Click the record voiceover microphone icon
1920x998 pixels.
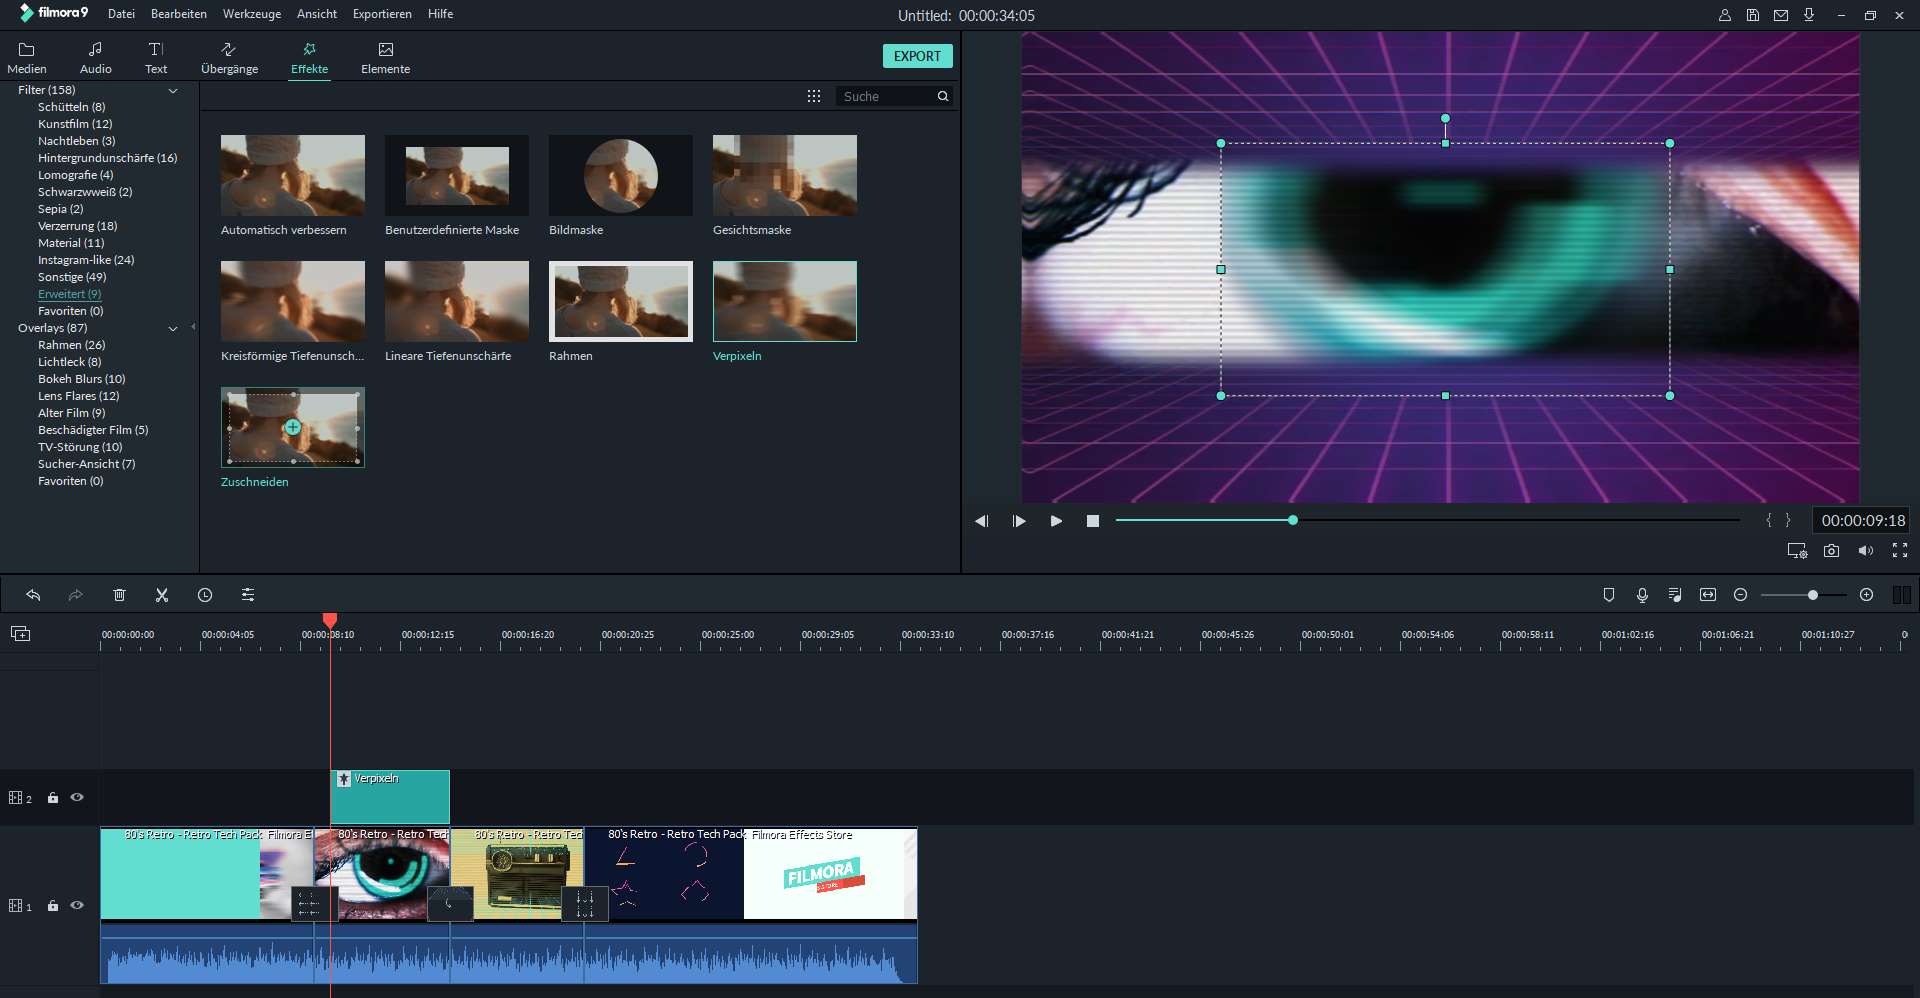click(x=1642, y=595)
